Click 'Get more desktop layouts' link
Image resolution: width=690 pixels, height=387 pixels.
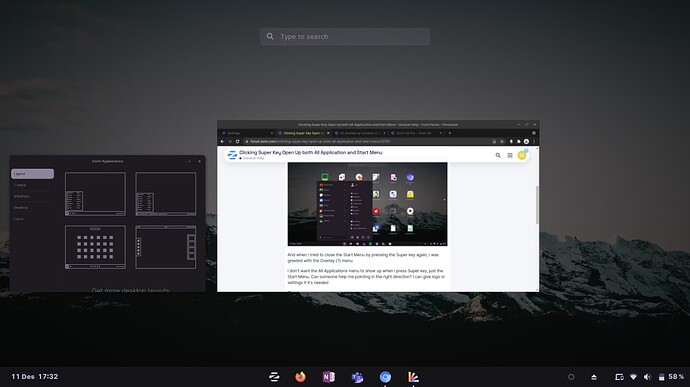click(x=130, y=290)
